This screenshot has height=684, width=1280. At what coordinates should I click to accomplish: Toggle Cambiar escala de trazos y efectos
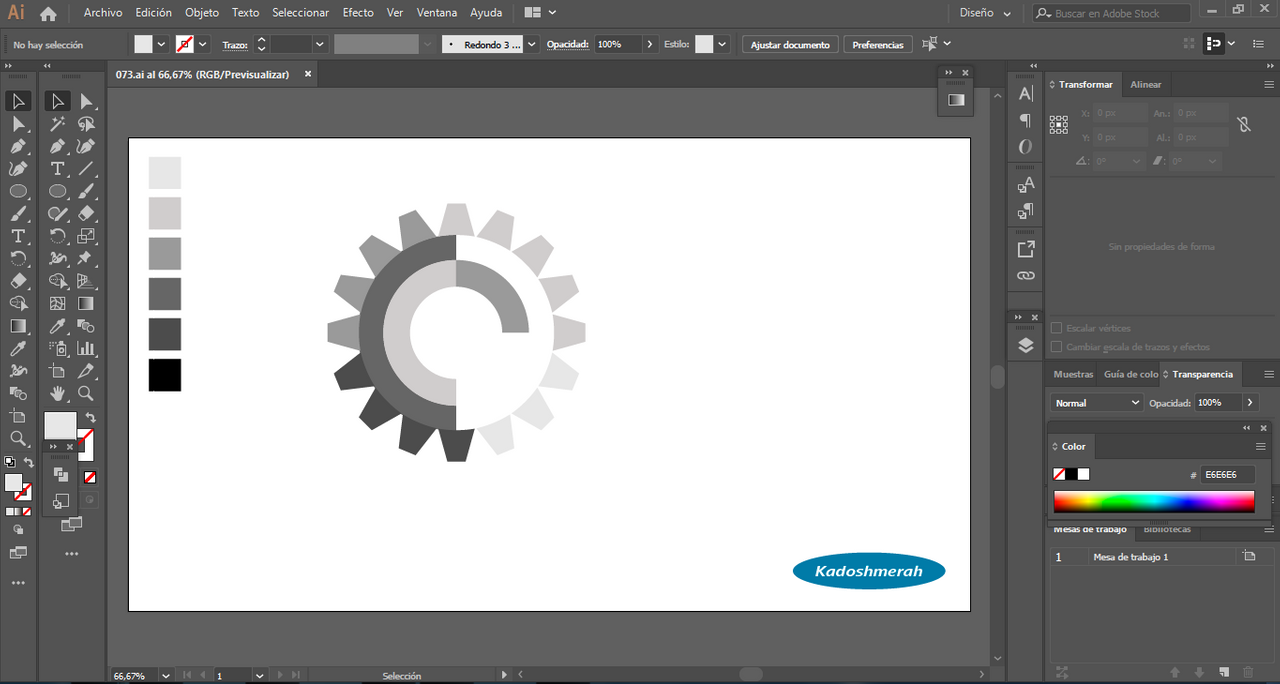(1056, 347)
